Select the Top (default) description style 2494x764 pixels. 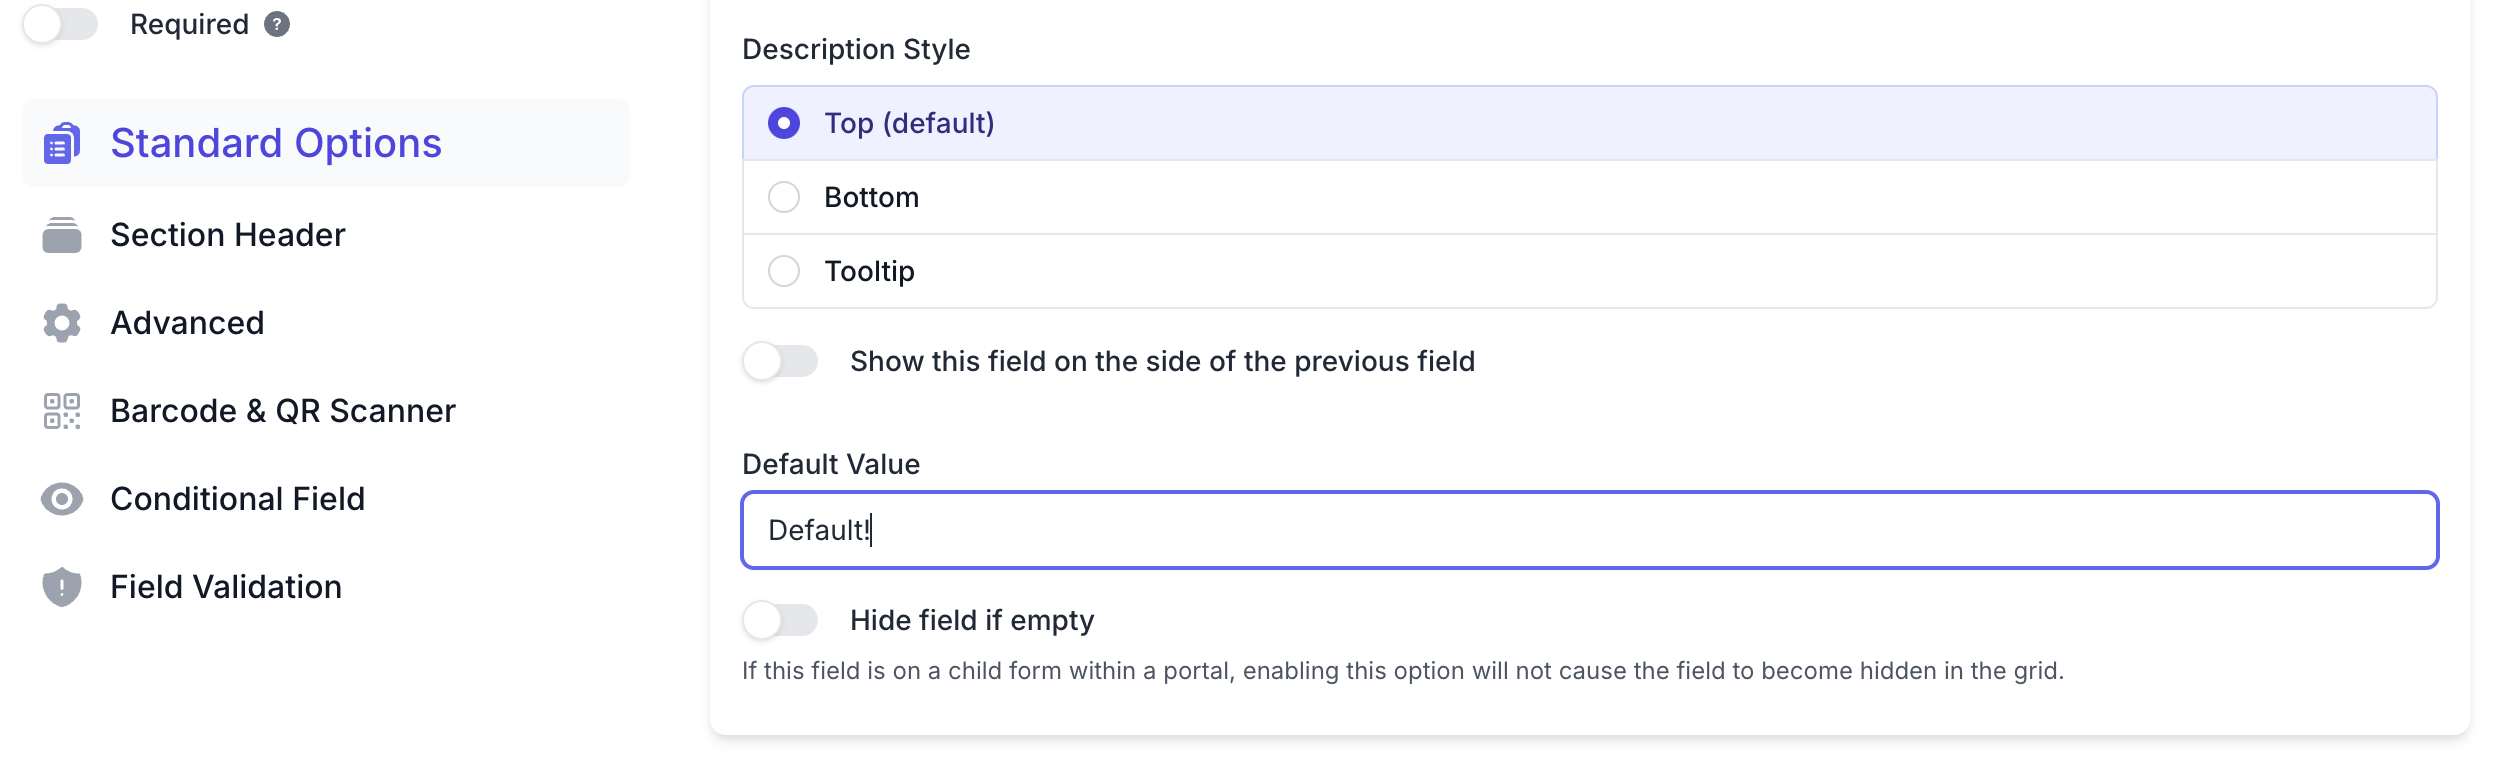tap(784, 123)
